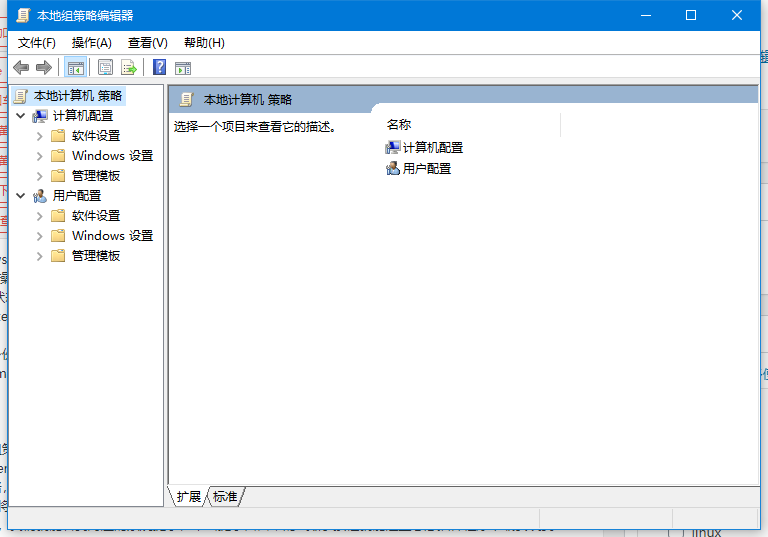Screen dimensions: 768x537
Task: Click the 用户配置 user icon in the tree
Action: [x=40, y=196]
